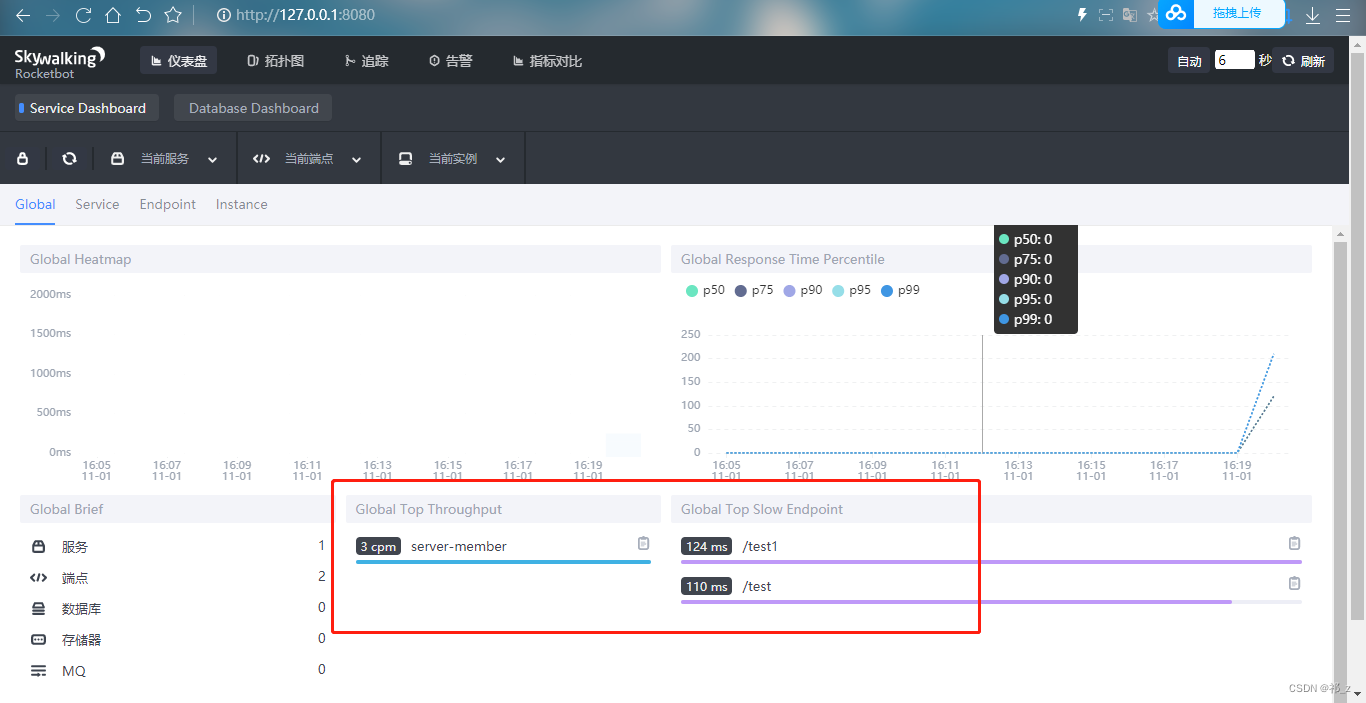Click the 110 ms latency badge
This screenshot has height=703, width=1366.
tap(707, 586)
